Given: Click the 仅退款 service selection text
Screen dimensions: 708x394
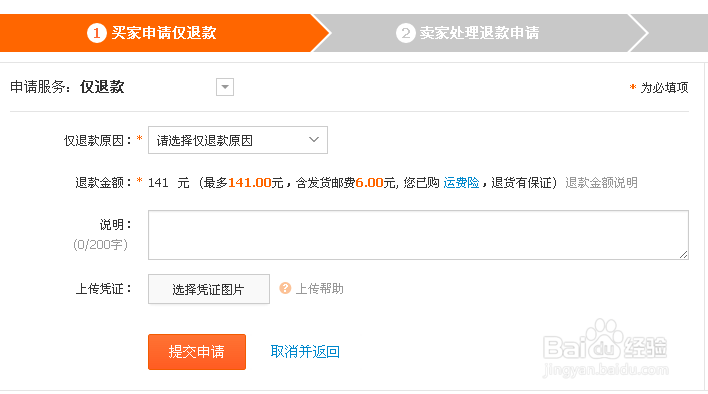Looking at the screenshot, I should point(102,87).
